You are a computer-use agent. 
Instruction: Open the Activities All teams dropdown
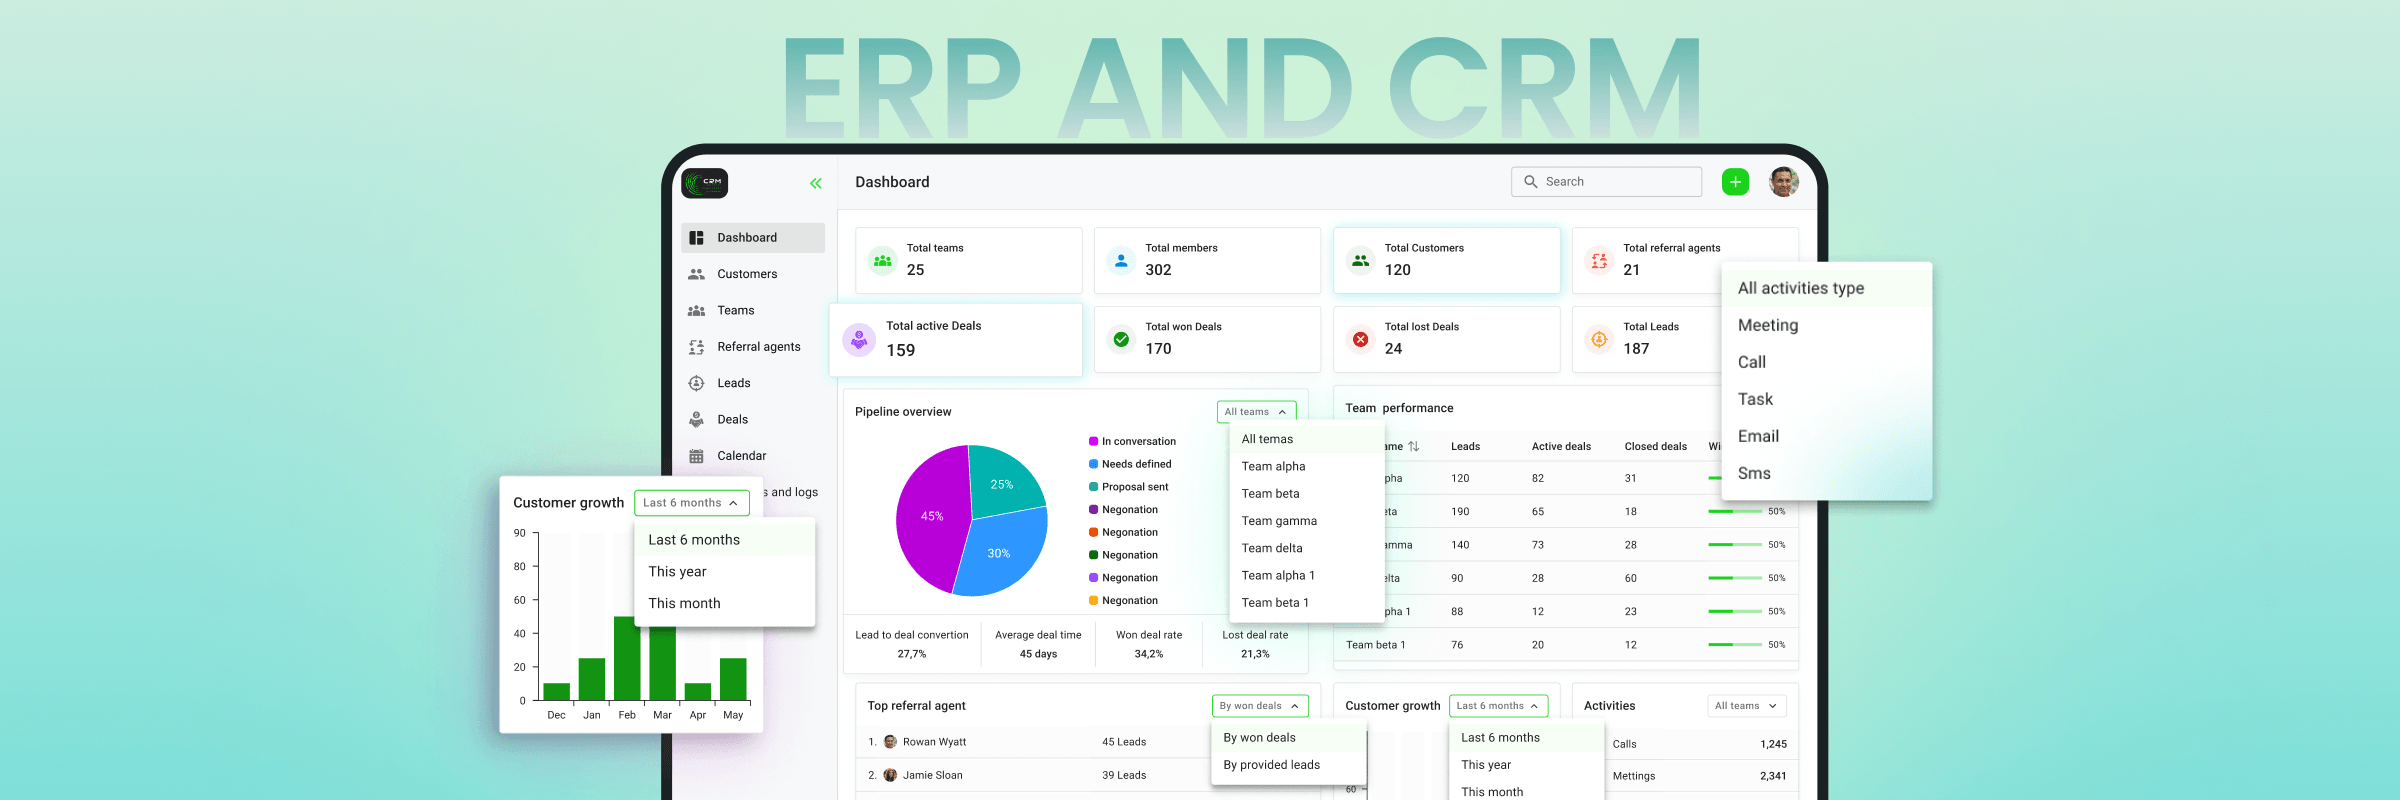pos(1746,706)
